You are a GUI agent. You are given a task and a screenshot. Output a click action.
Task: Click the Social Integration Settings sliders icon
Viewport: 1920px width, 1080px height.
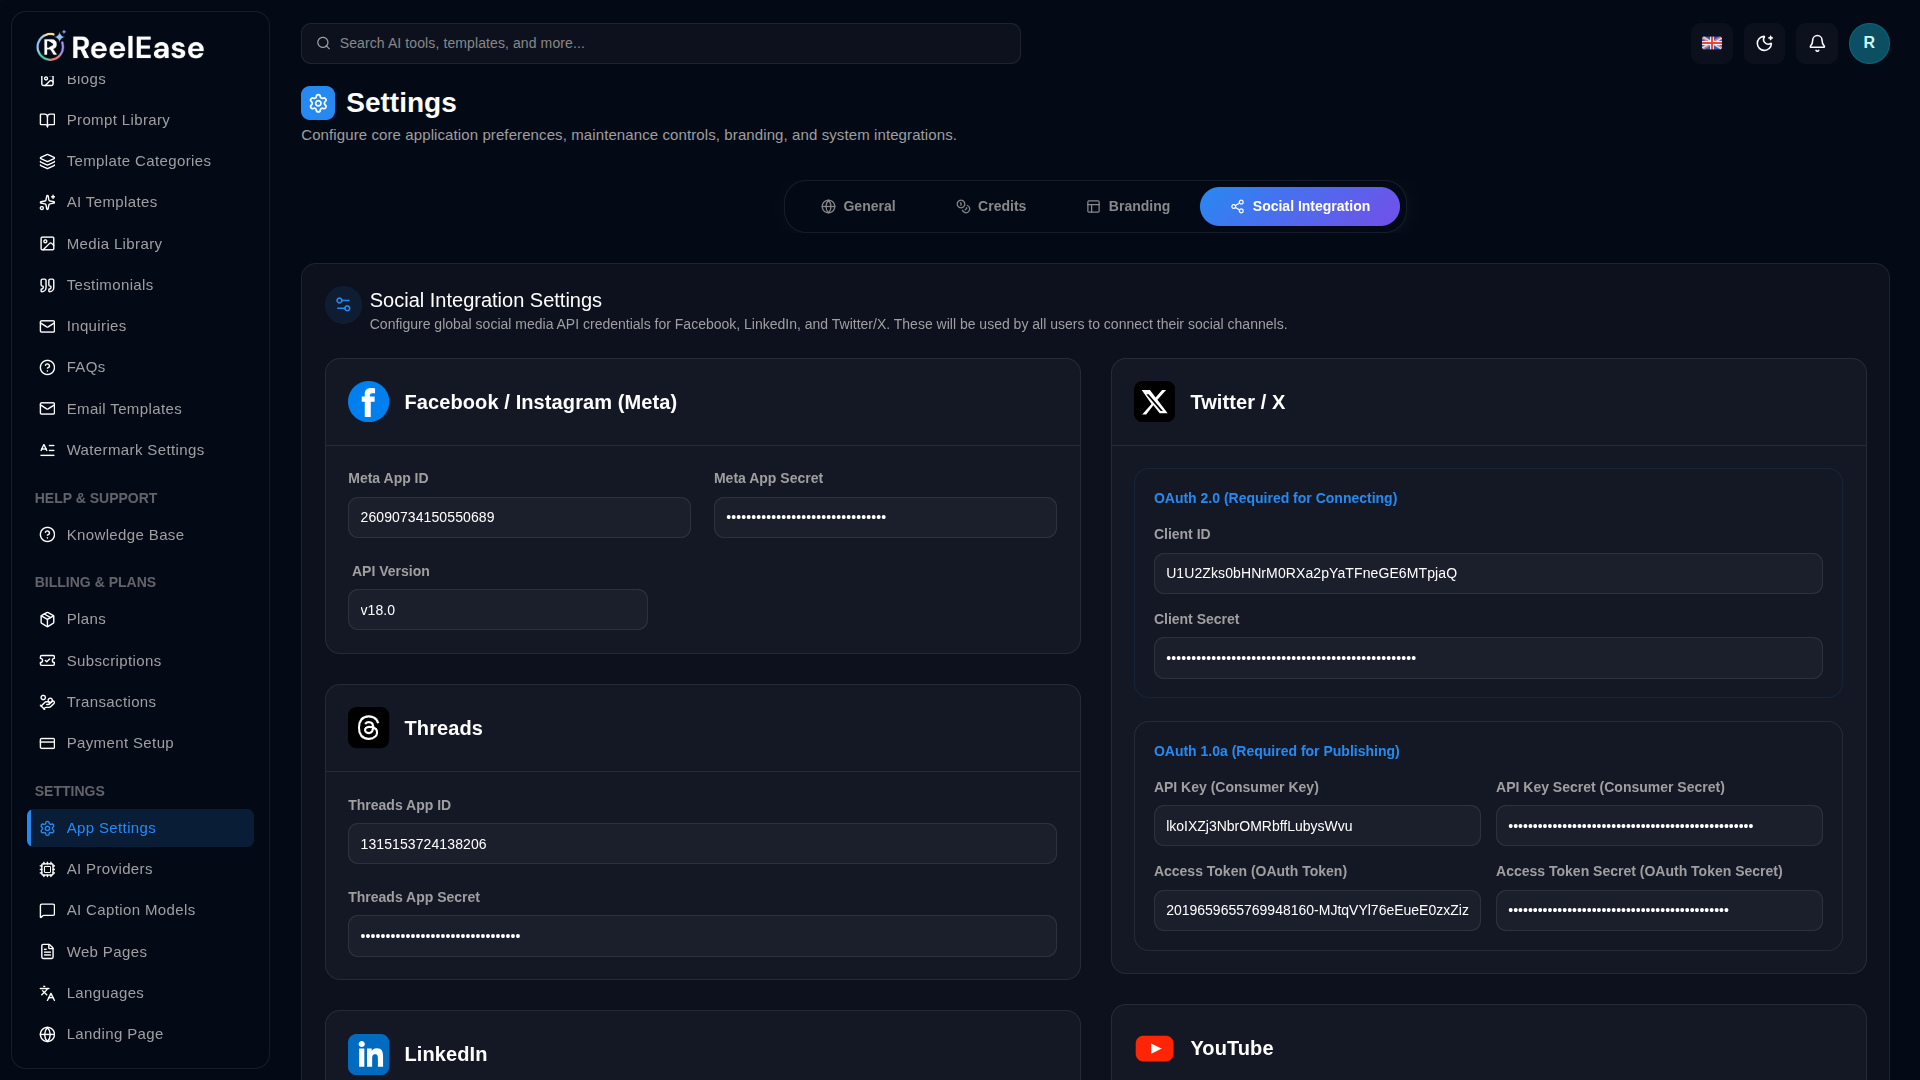[343, 305]
